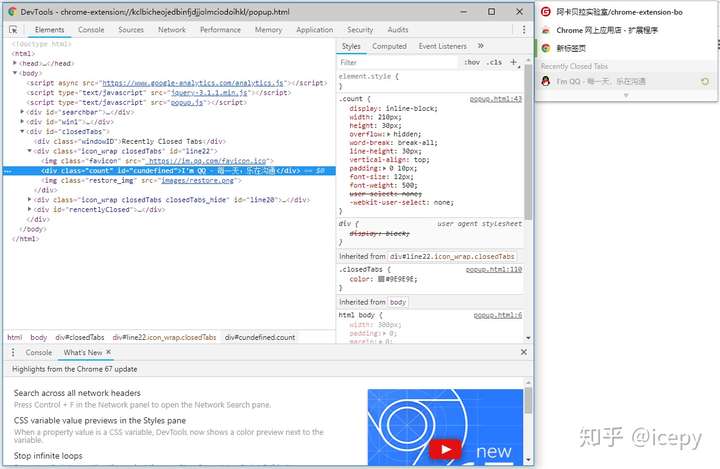This screenshot has width=720, height=469.
Task: Switch to the Computed styles tab
Action: point(389,46)
